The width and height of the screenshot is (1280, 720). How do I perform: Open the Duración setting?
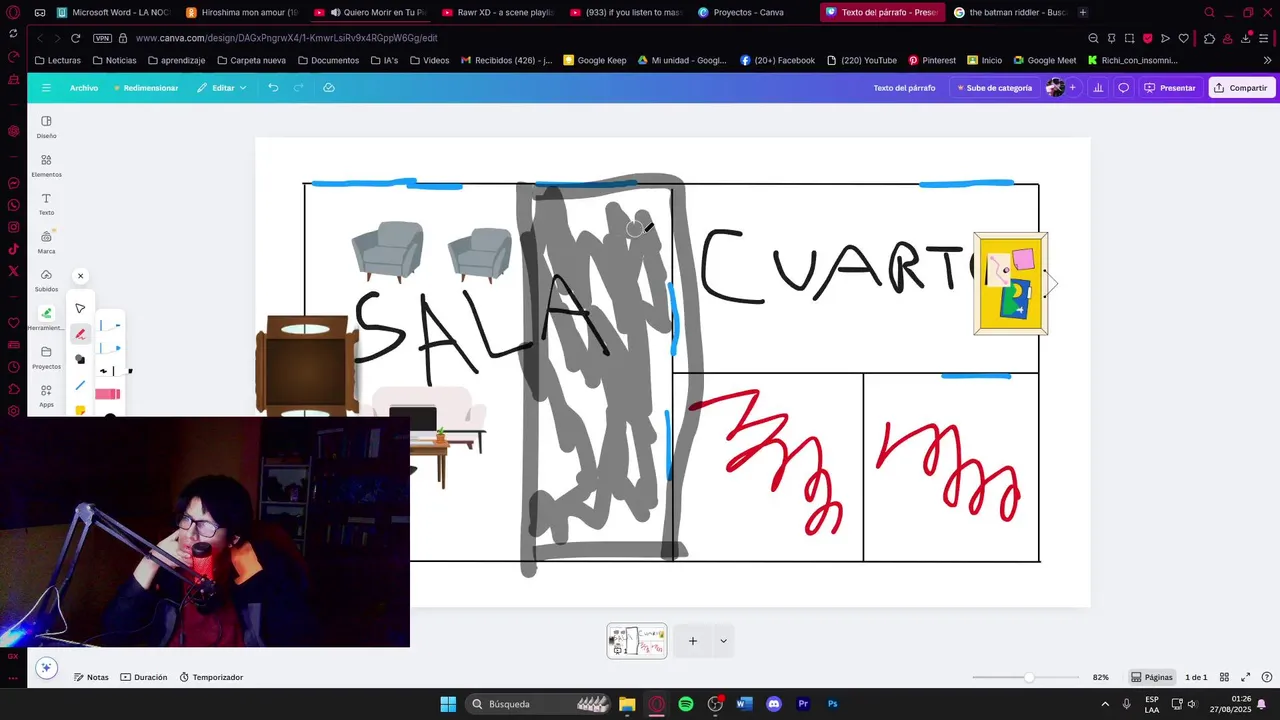pyautogui.click(x=144, y=677)
